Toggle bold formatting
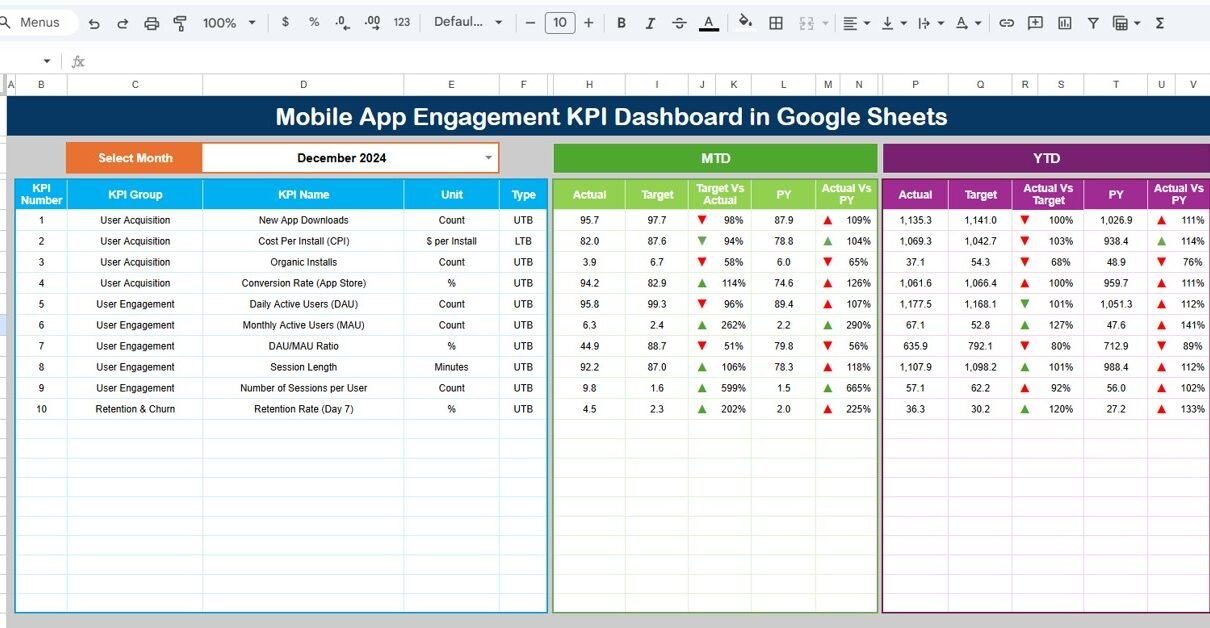This screenshot has width=1210, height=628. click(x=621, y=23)
